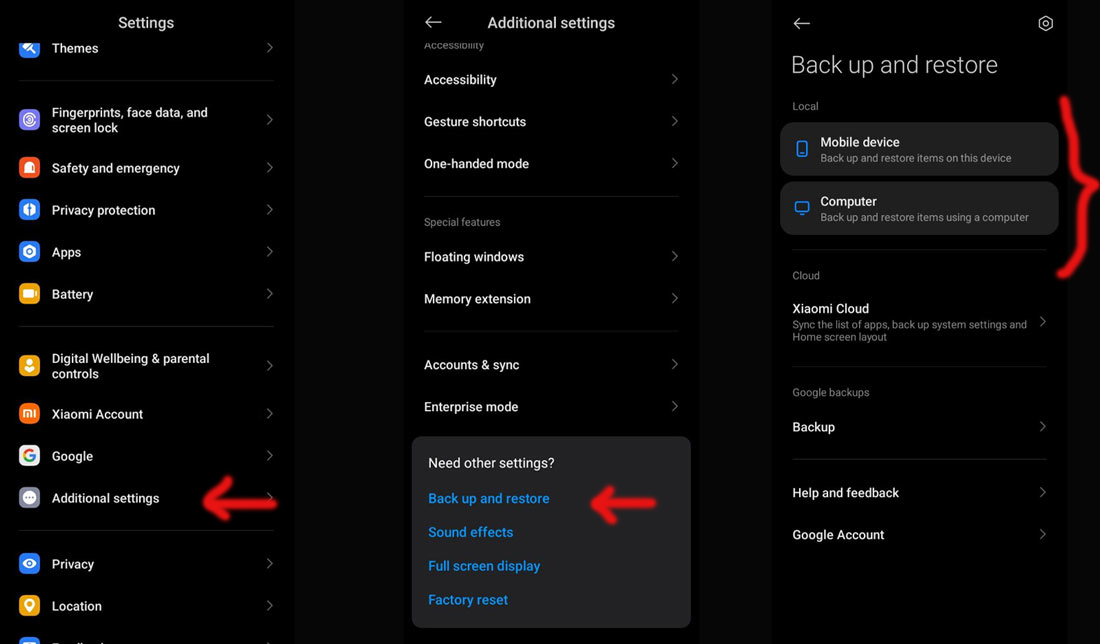Expand the Accessibility chevron
This screenshot has width=1100, height=644.
tap(675, 80)
